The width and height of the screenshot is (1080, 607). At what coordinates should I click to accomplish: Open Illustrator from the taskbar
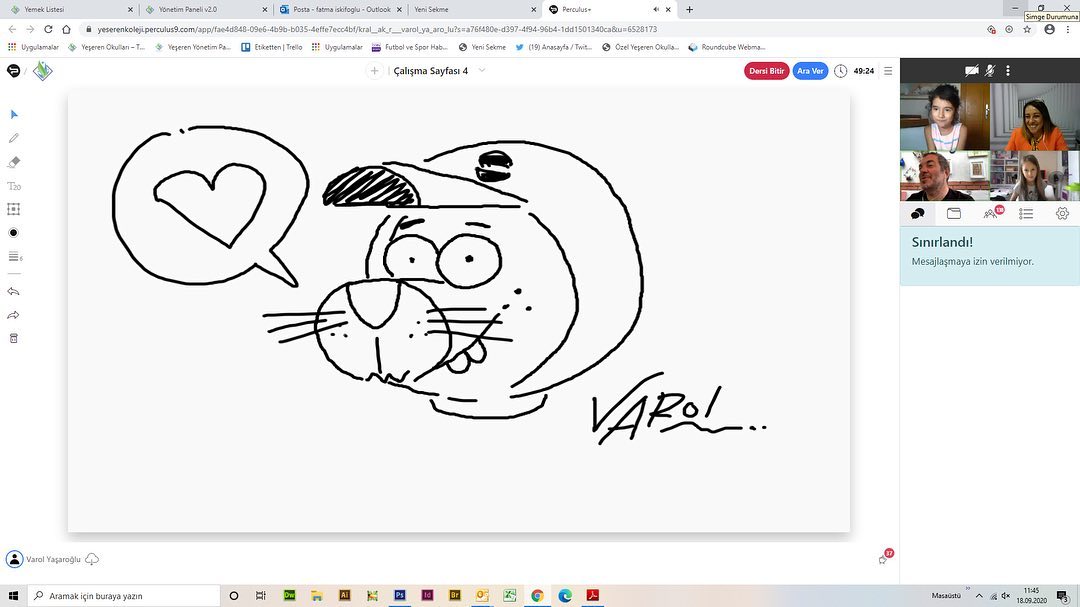coord(344,595)
